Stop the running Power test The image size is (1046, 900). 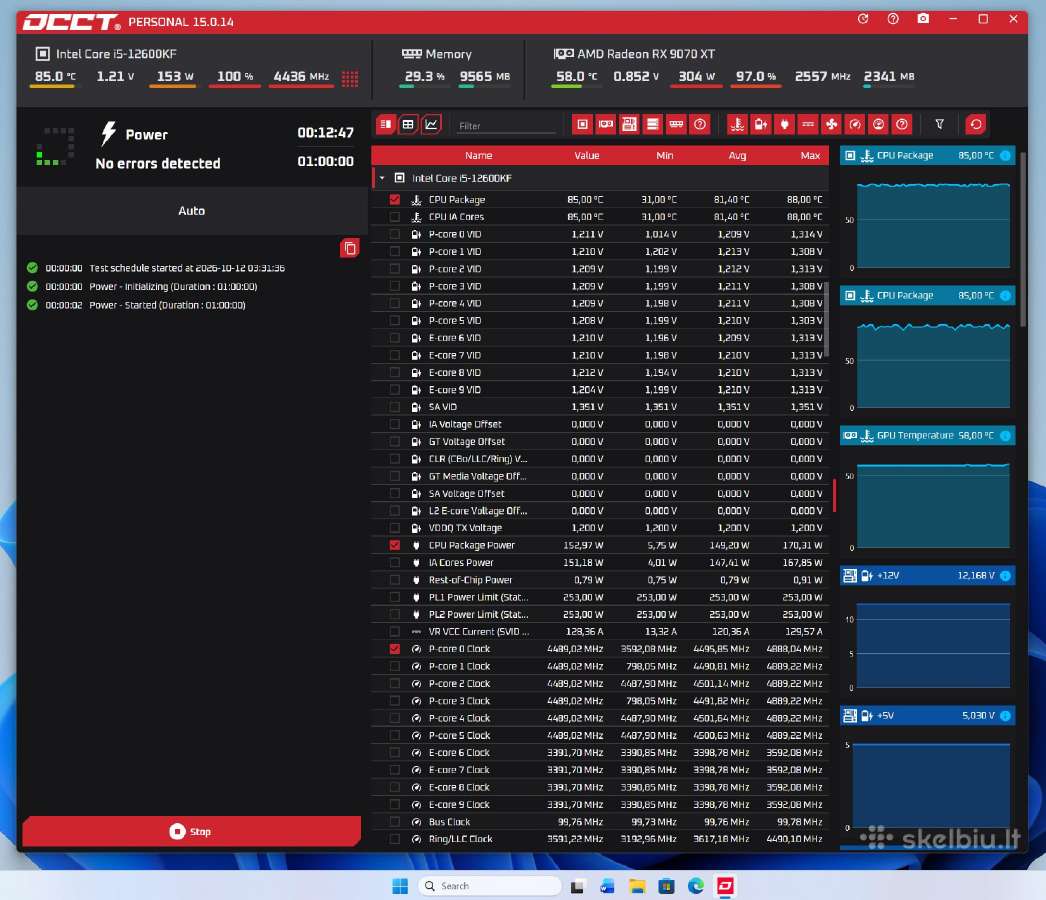[191, 831]
